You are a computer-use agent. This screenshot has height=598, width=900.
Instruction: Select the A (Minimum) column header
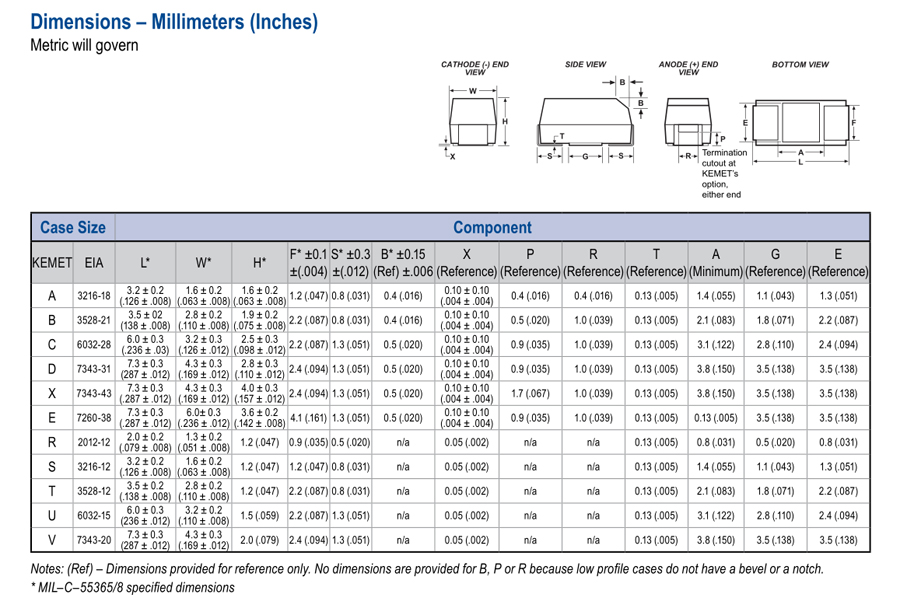pyautogui.click(x=715, y=263)
